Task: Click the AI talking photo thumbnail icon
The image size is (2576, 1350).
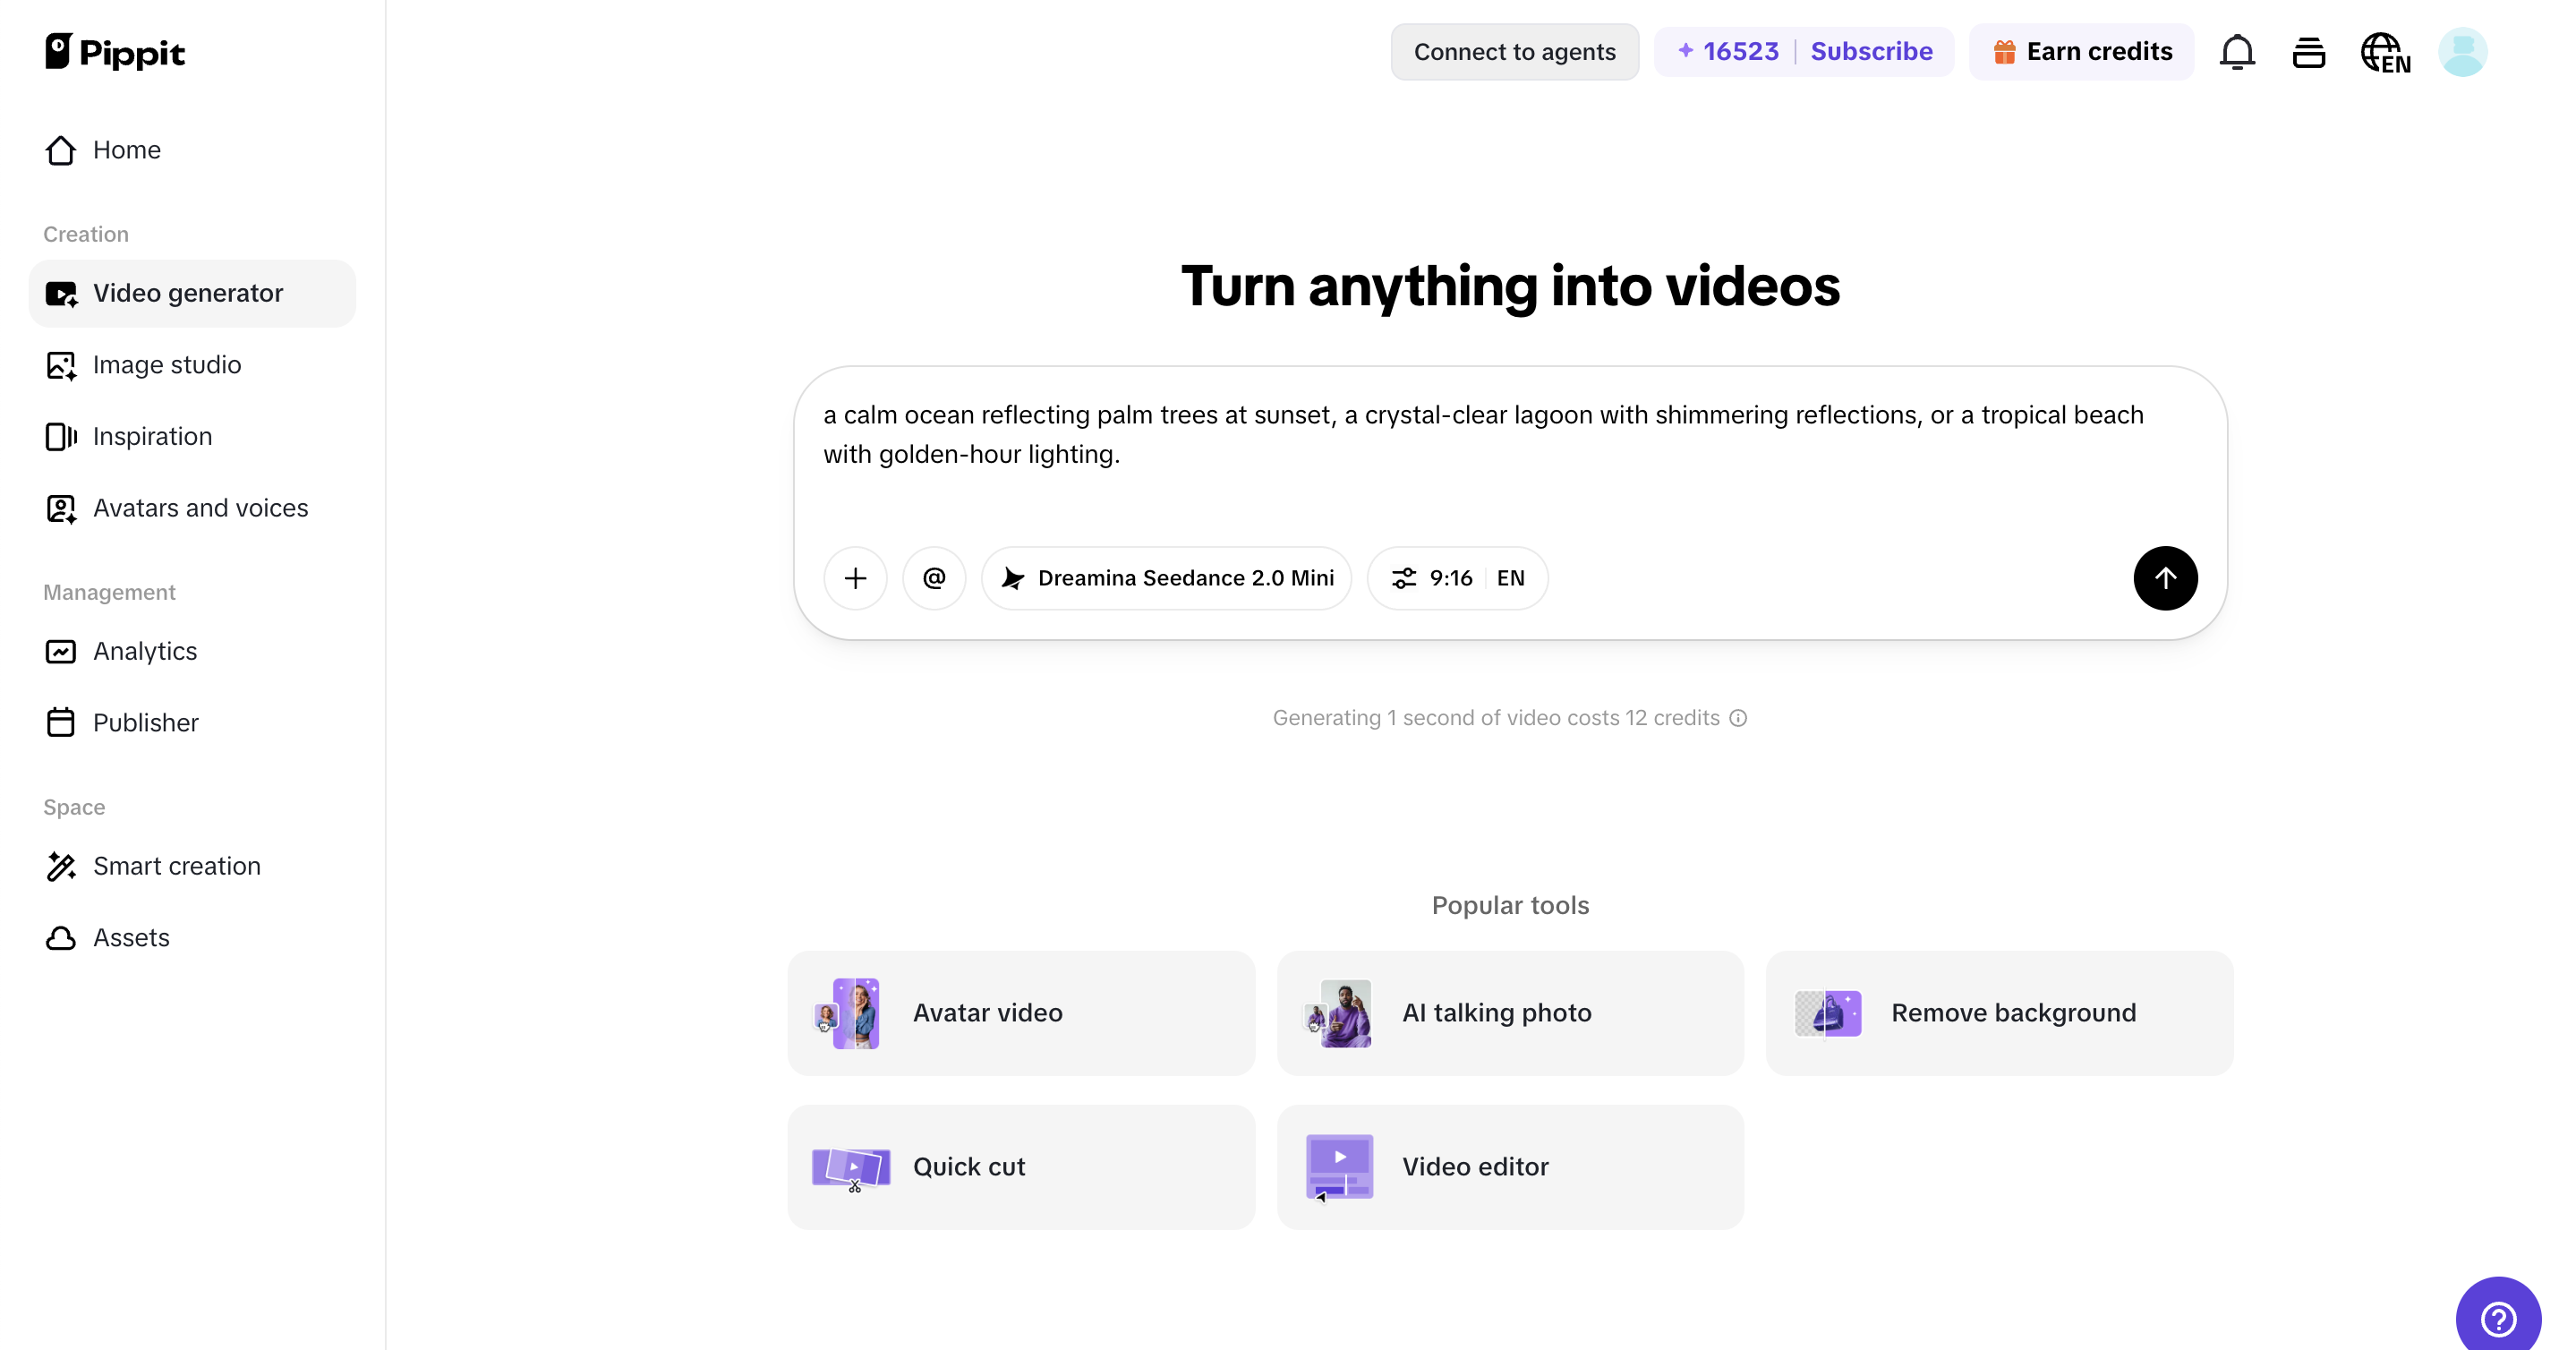Action: [1338, 1013]
